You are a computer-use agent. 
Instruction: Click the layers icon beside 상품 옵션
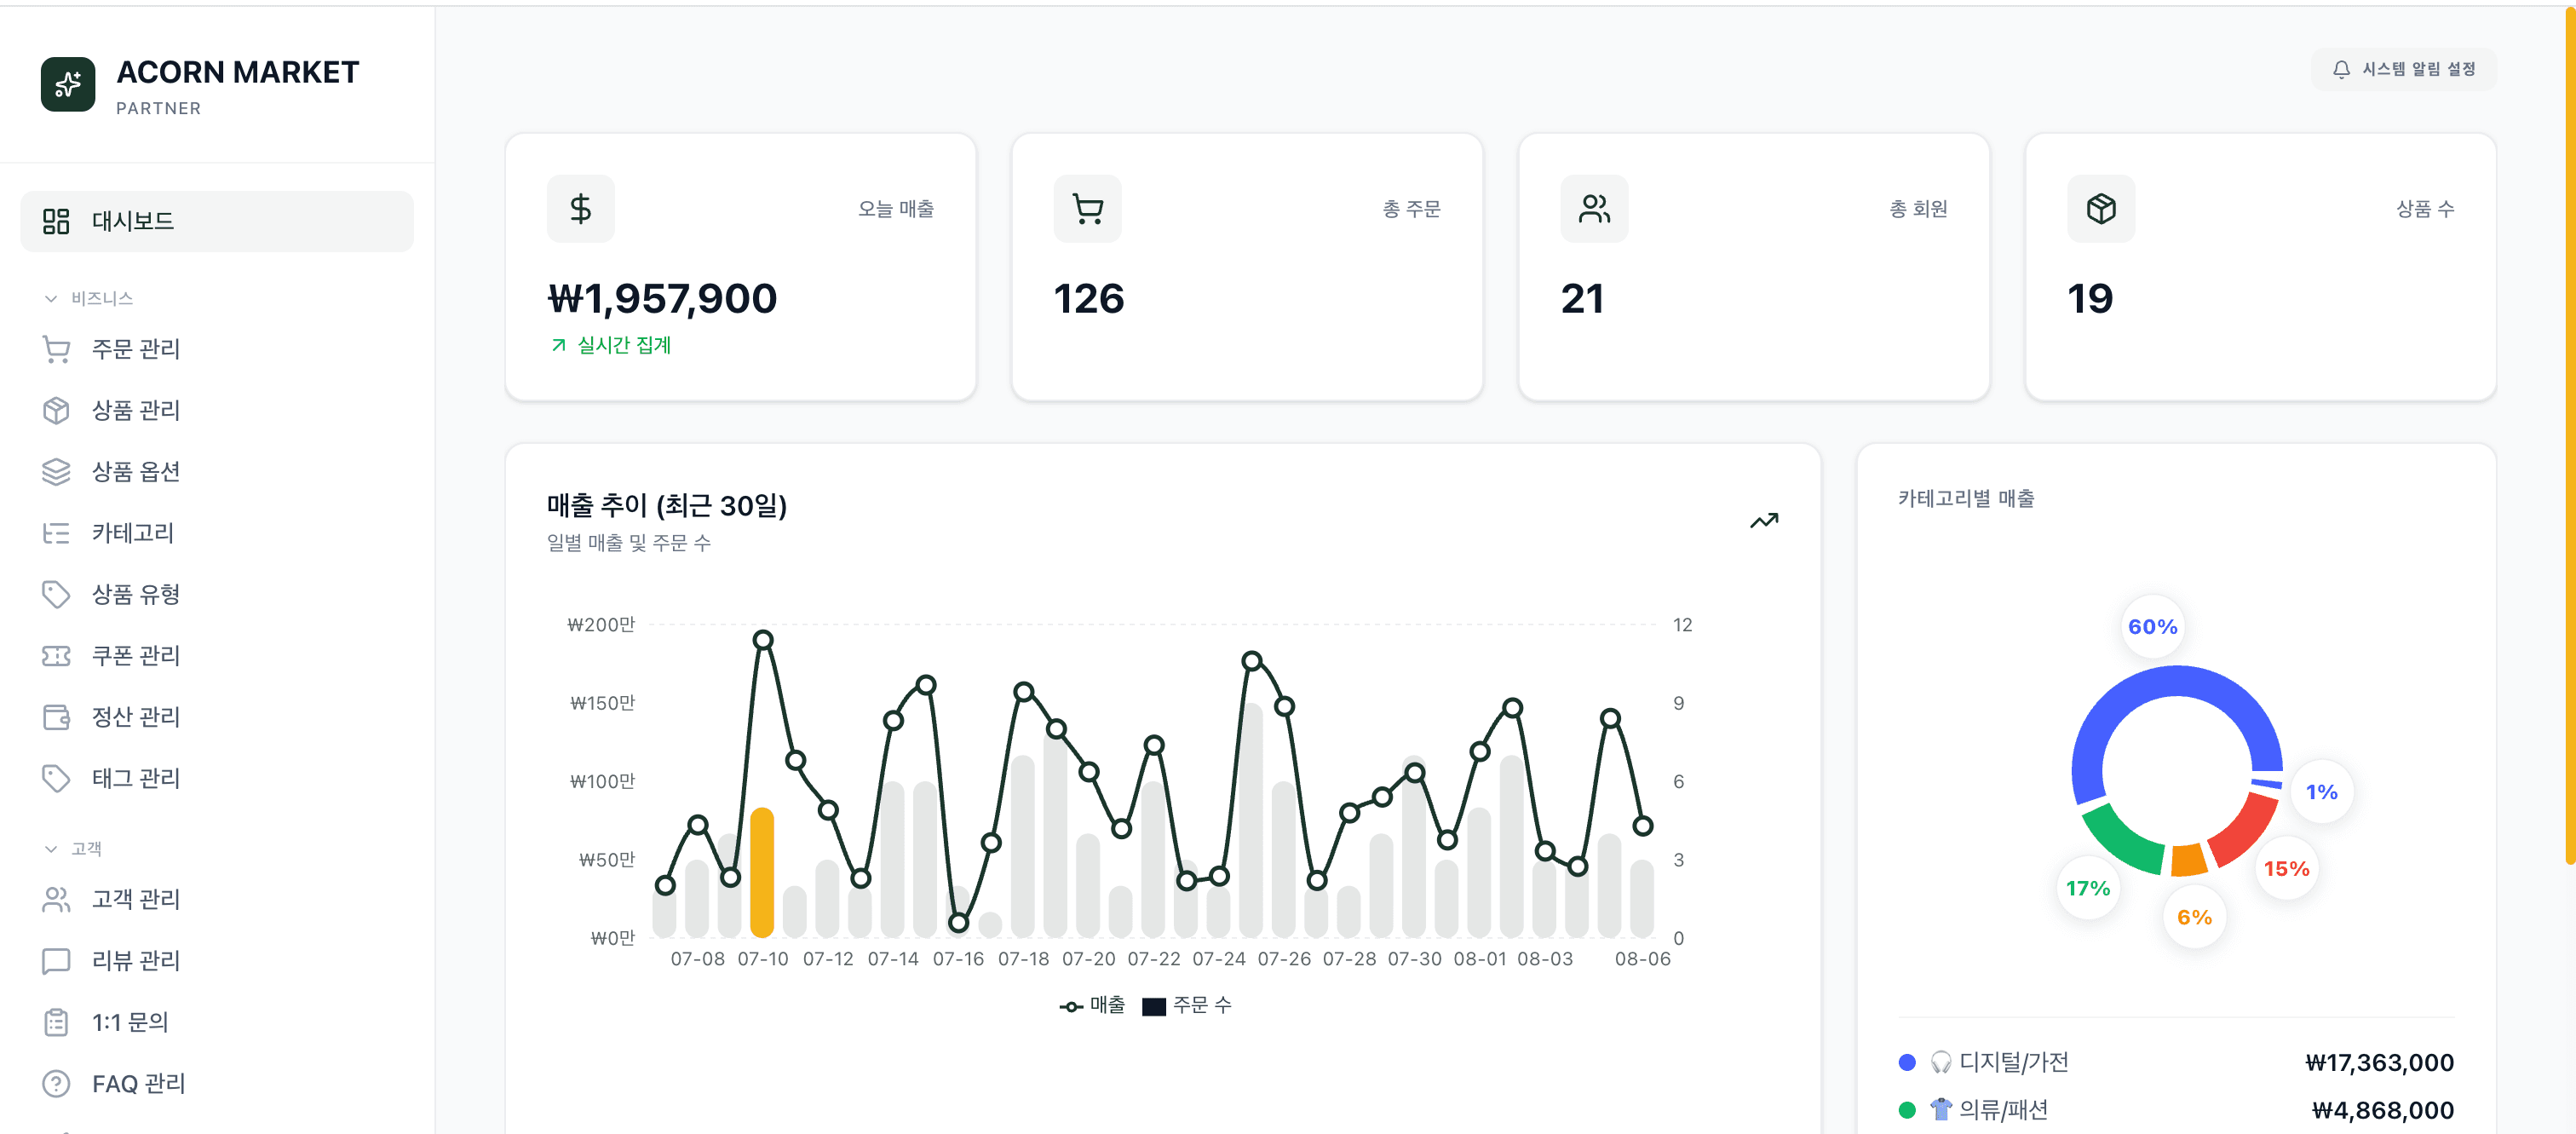click(x=56, y=471)
